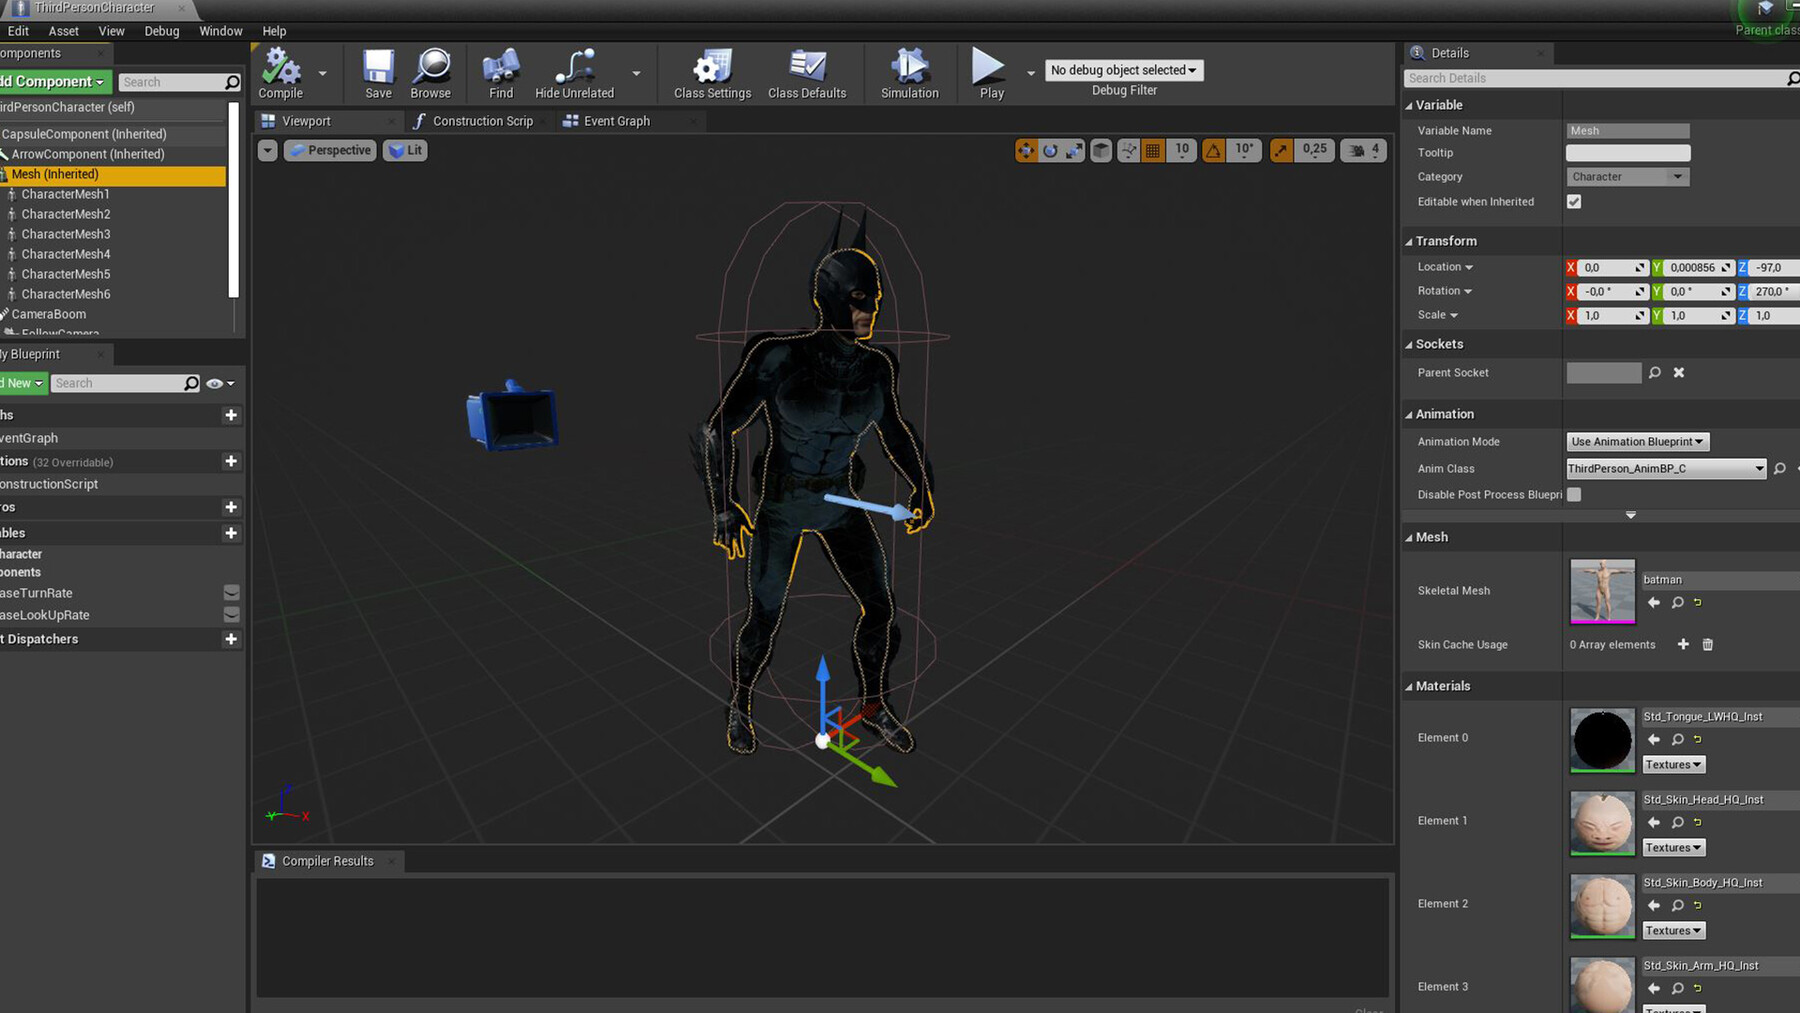
Task: Select the rotate gizmo mode icon
Action: [x=1050, y=151]
